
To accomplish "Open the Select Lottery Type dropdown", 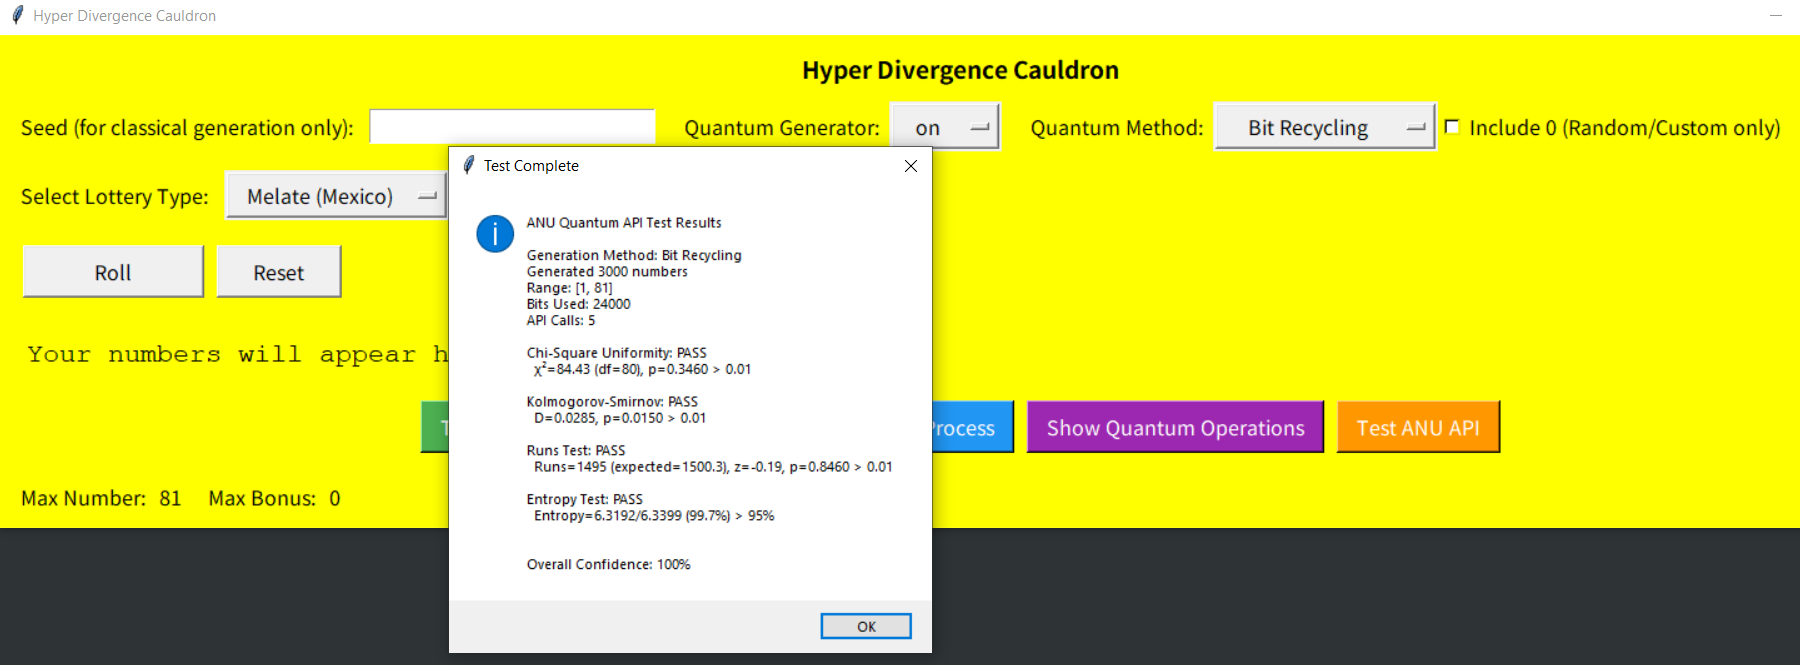I will [336, 196].
